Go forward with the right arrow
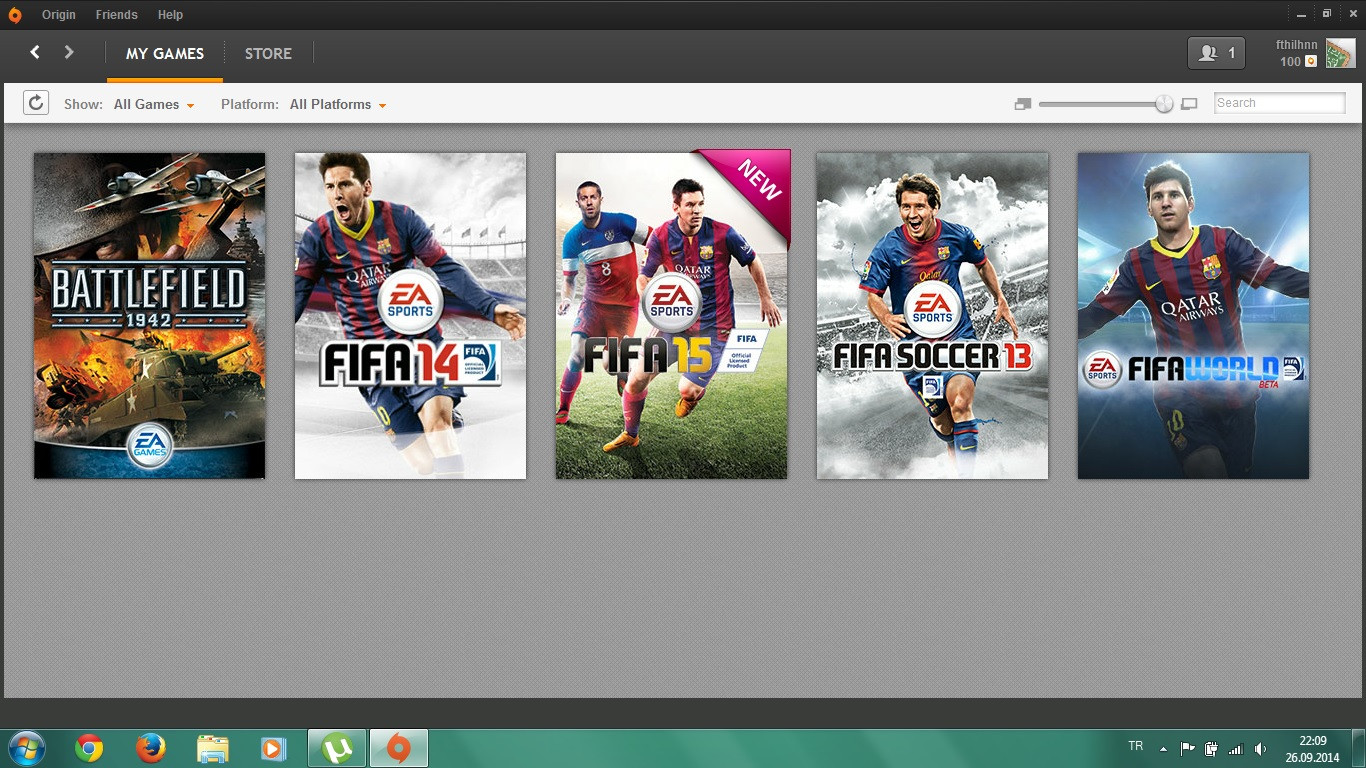Image resolution: width=1366 pixels, height=768 pixels. point(69,52)
